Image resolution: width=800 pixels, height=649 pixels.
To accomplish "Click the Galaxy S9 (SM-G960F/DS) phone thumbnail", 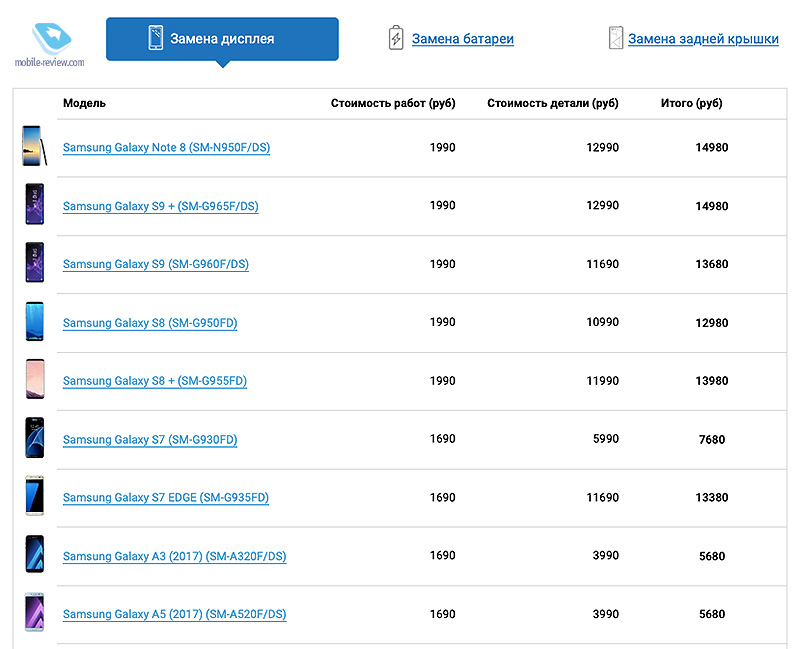I will tap(35, 262).
